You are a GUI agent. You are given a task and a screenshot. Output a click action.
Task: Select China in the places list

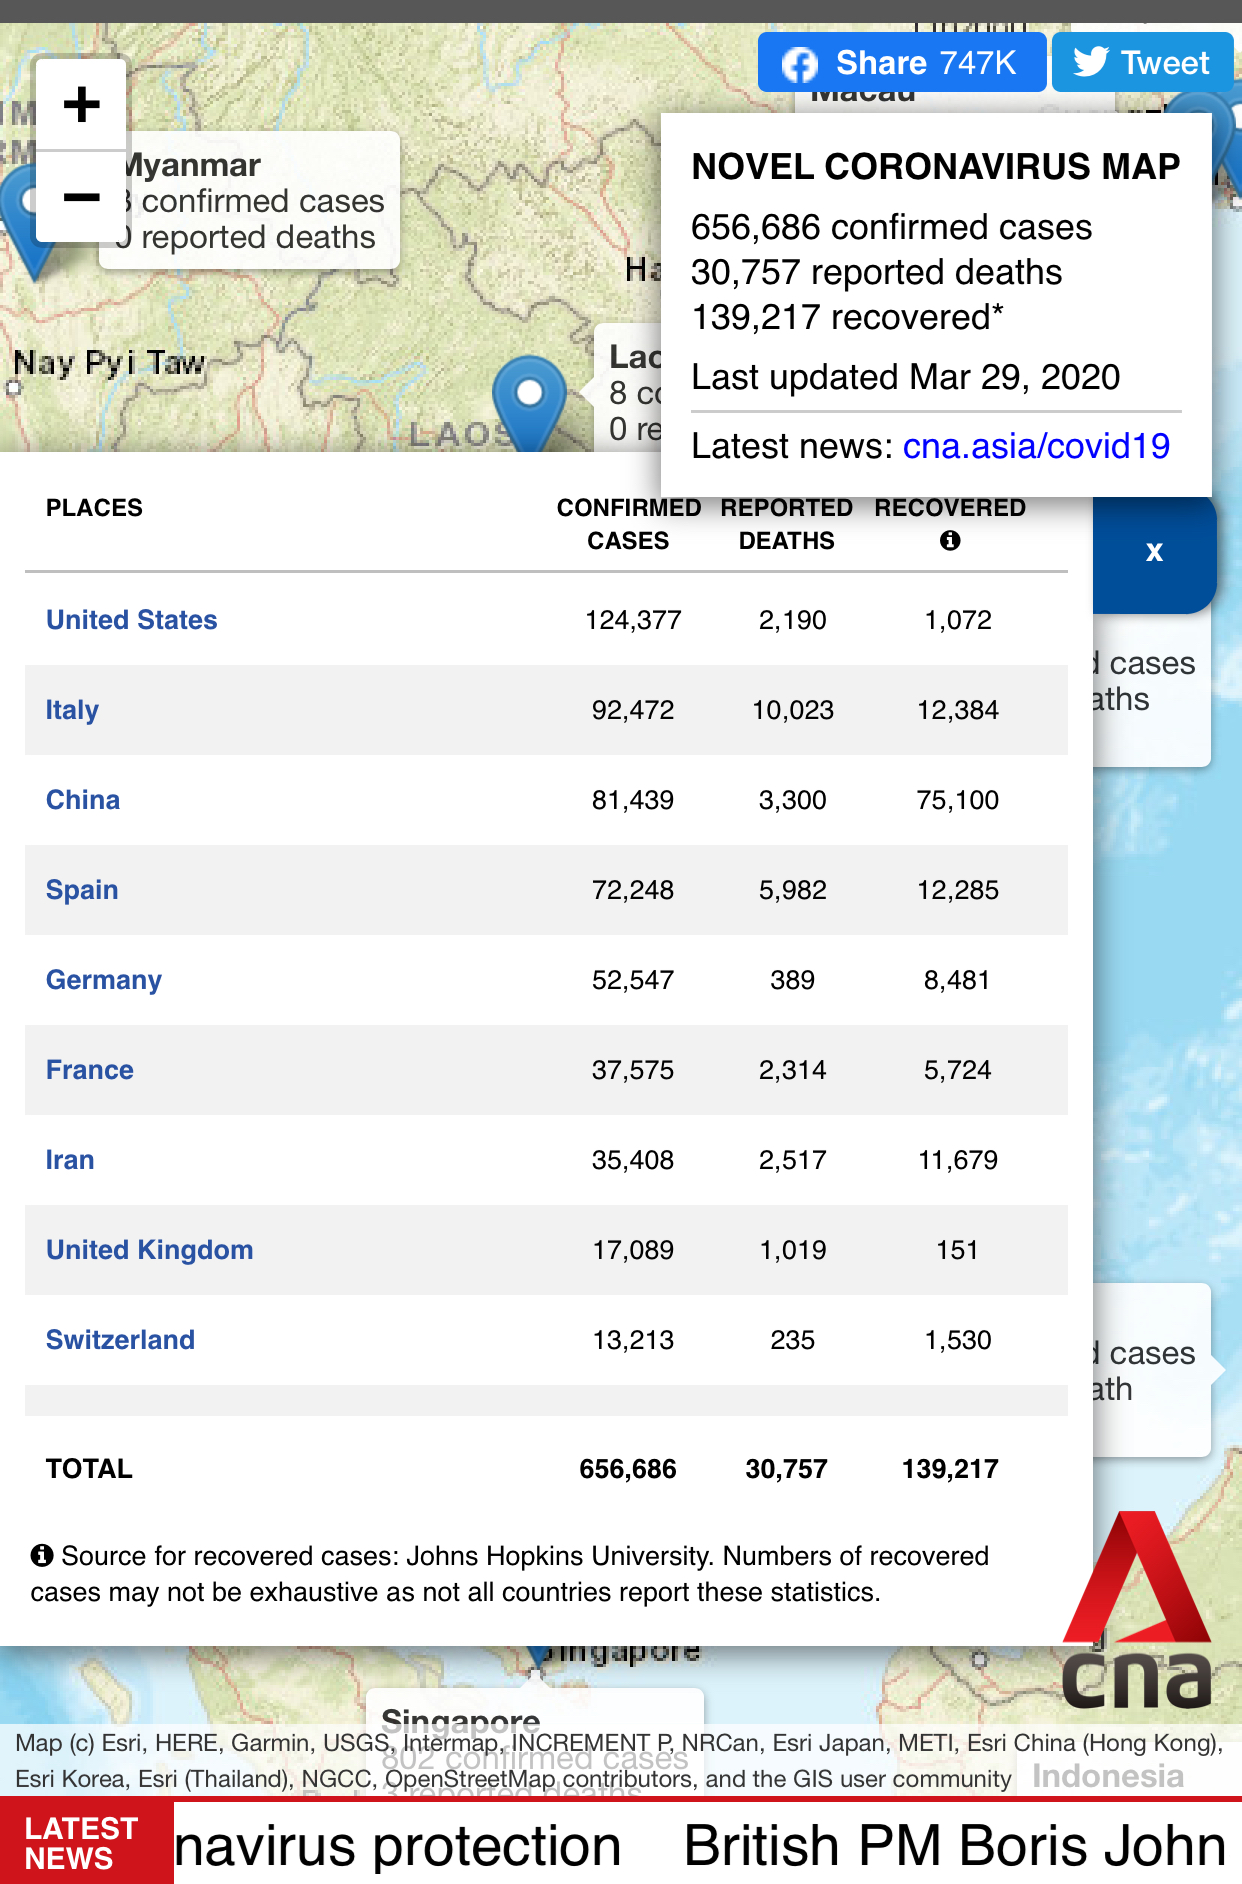coord(83,800)
